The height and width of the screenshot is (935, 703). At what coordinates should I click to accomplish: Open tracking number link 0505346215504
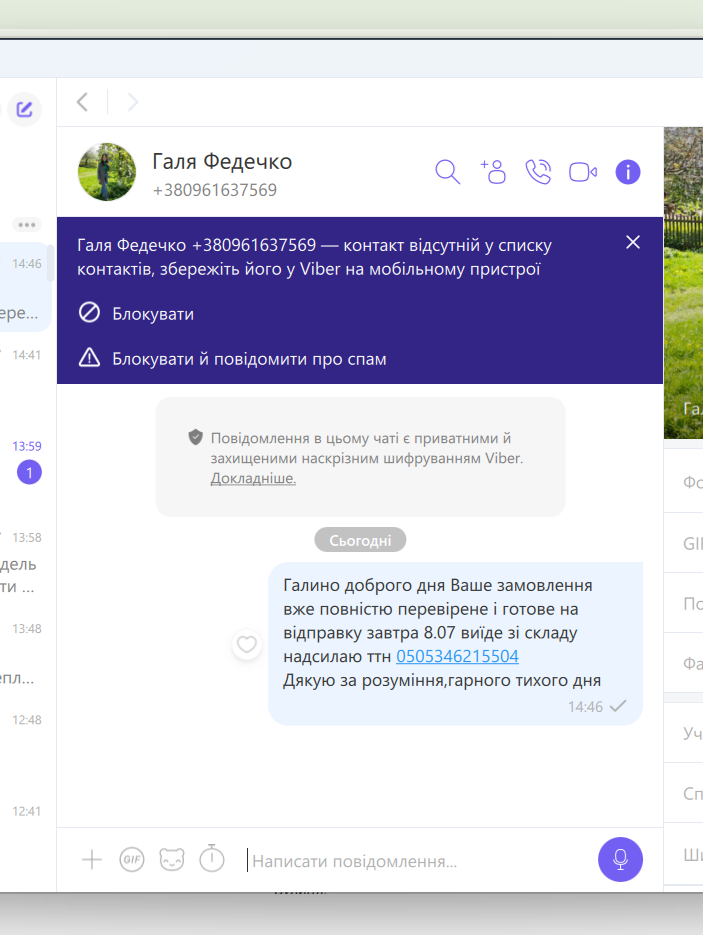pos(457,656)
